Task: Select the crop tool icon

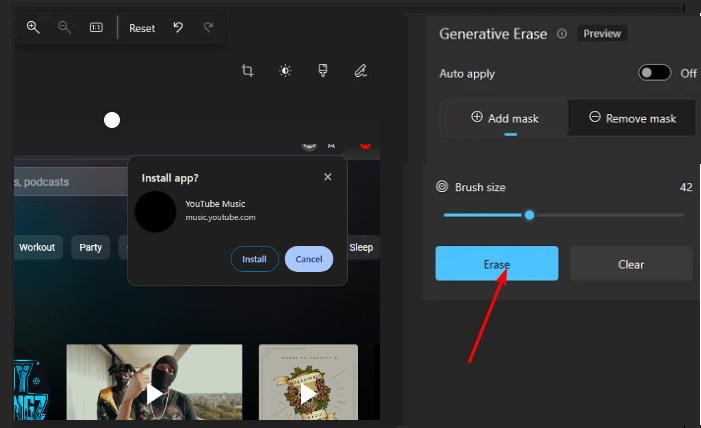Action: click(x=247, y=71)
